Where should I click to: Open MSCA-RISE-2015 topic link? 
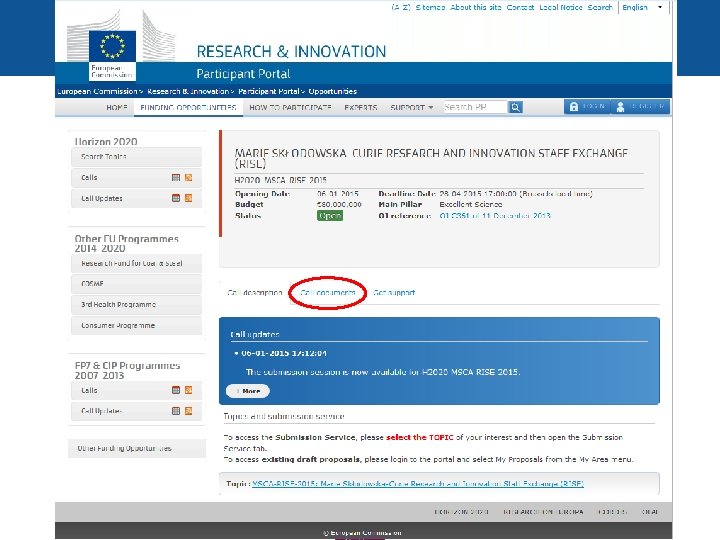point(418,484)
